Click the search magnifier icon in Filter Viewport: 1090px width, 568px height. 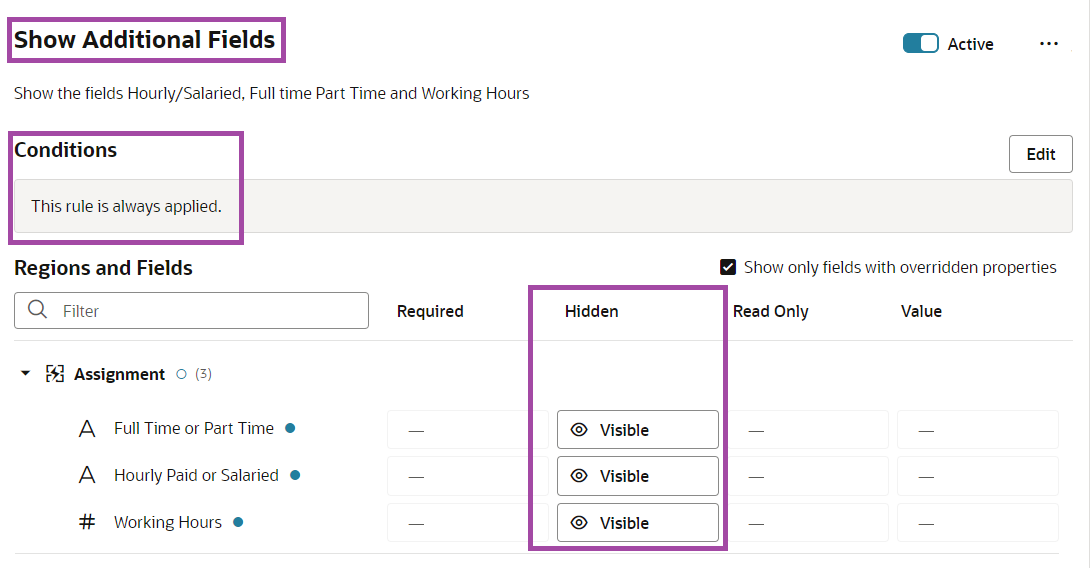tap(38, 310)
